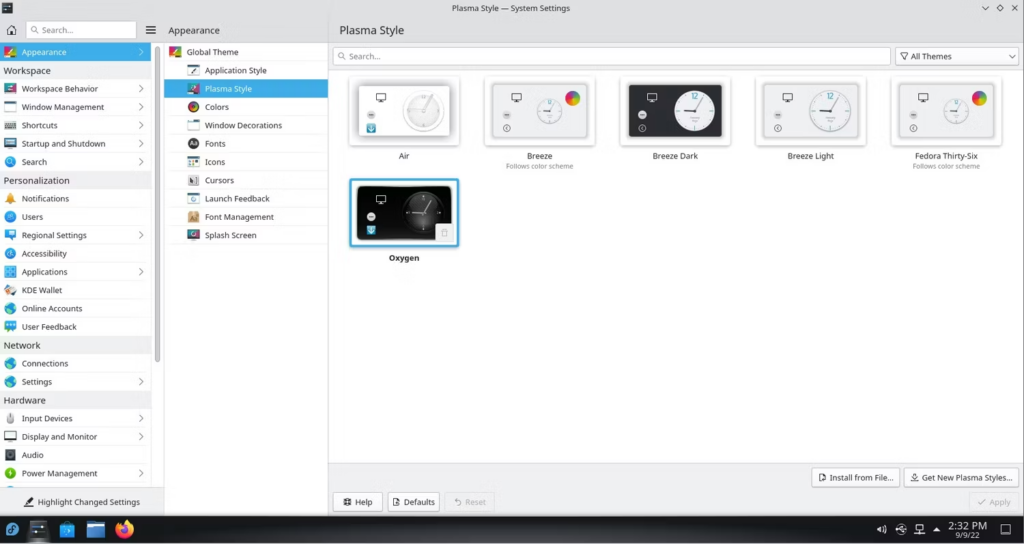
Task: Show hidden system tray icons arrow
Action: click(x=937, y=529)
